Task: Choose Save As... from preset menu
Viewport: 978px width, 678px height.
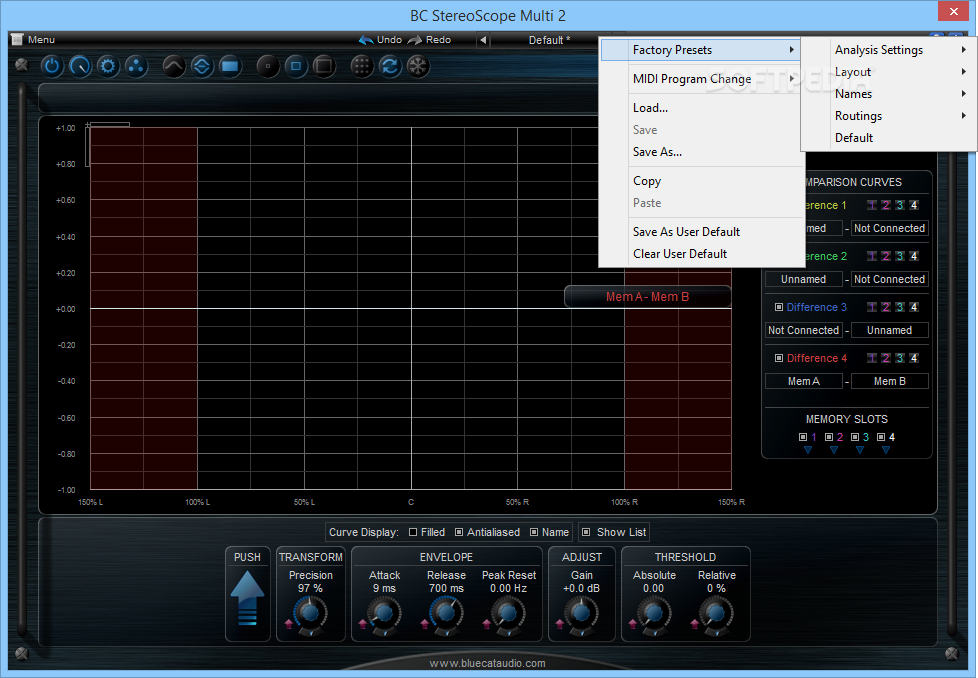Action: coord(701,152)
